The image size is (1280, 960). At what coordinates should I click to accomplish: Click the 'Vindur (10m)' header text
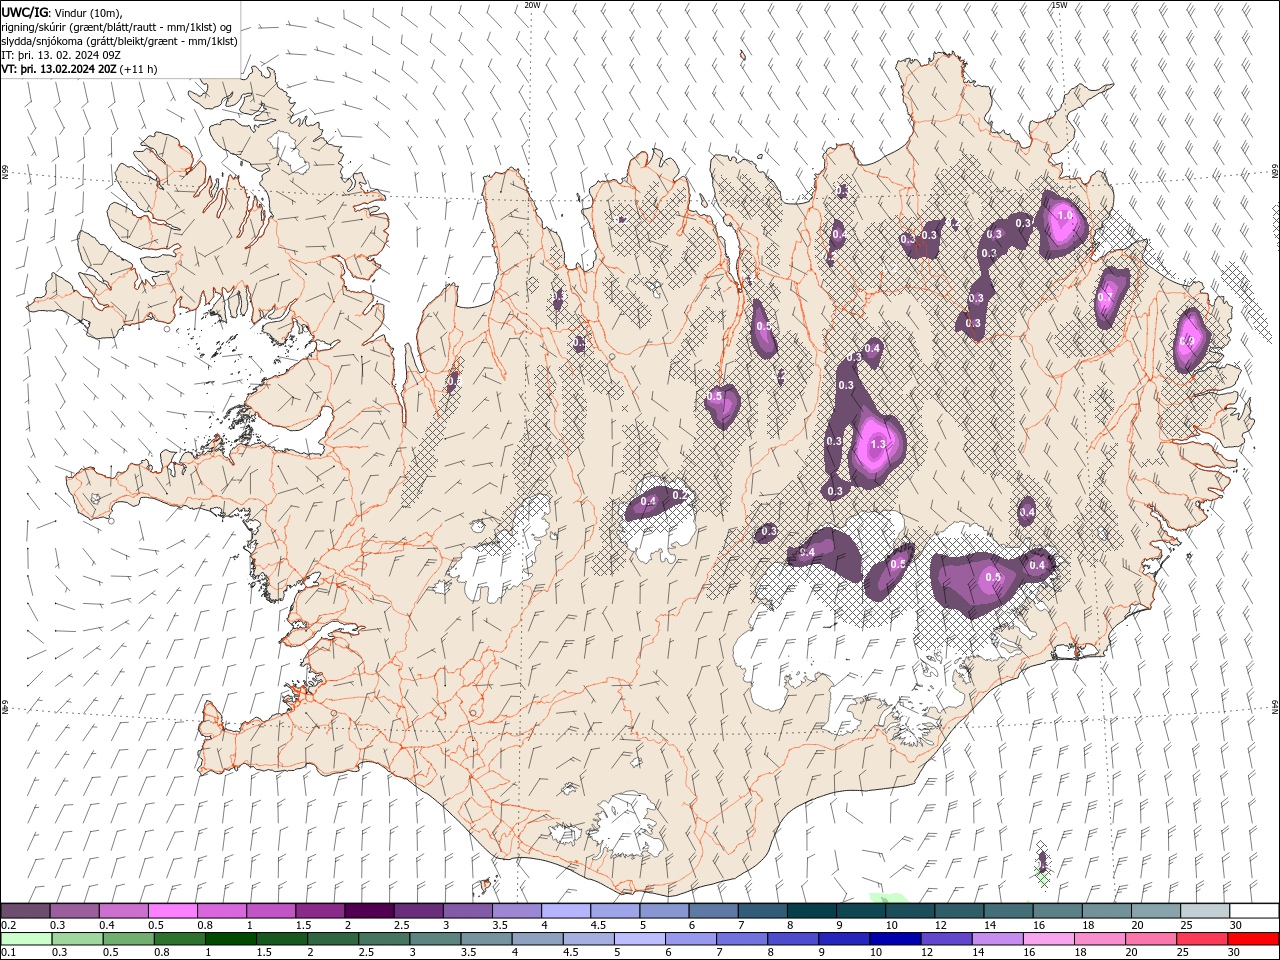click(88, 13)
